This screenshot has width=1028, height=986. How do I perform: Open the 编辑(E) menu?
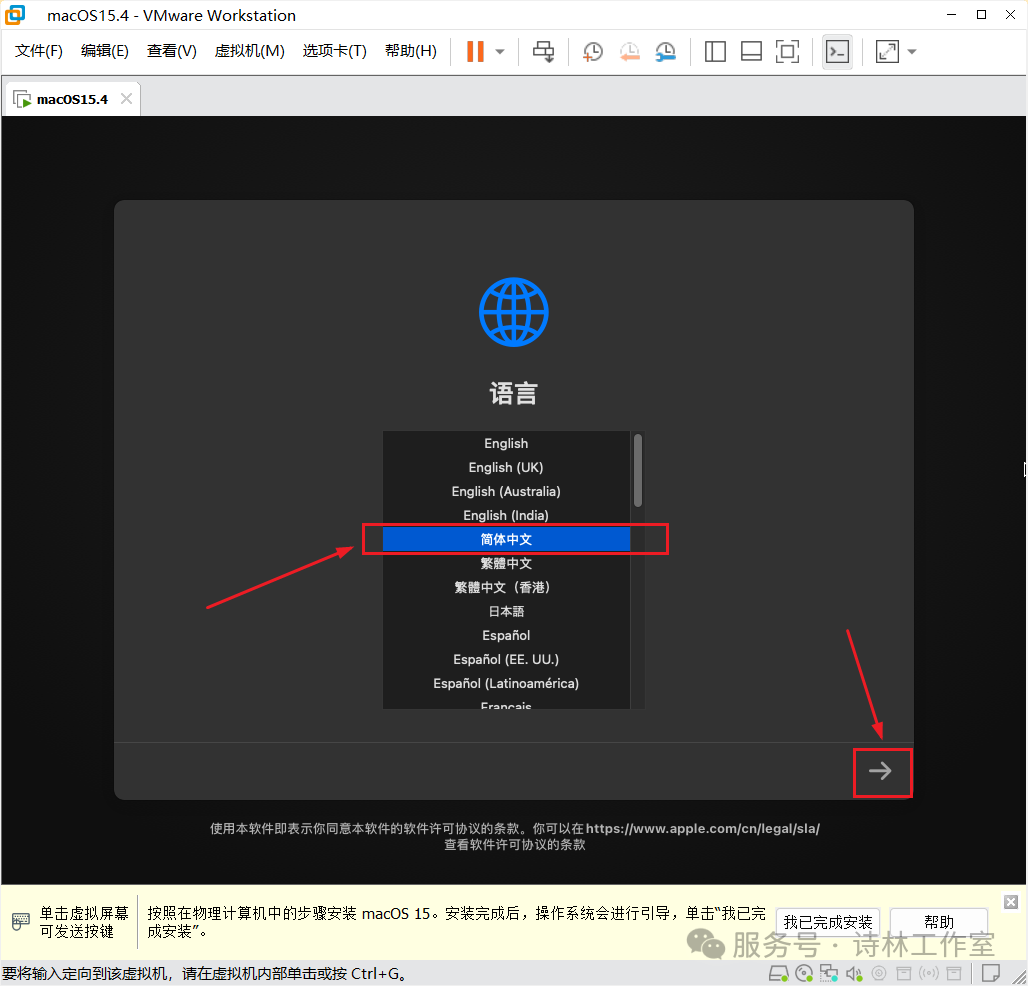105,51
